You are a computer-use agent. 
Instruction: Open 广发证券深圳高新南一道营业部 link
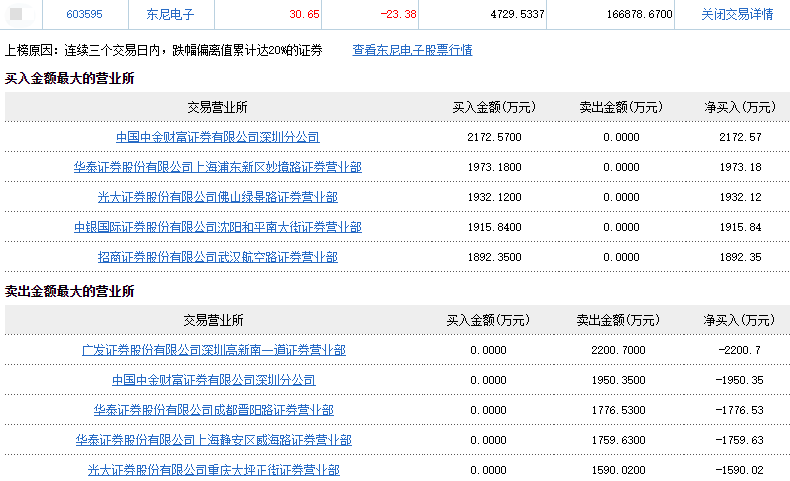pyautogui.click(x=213, y=350)
